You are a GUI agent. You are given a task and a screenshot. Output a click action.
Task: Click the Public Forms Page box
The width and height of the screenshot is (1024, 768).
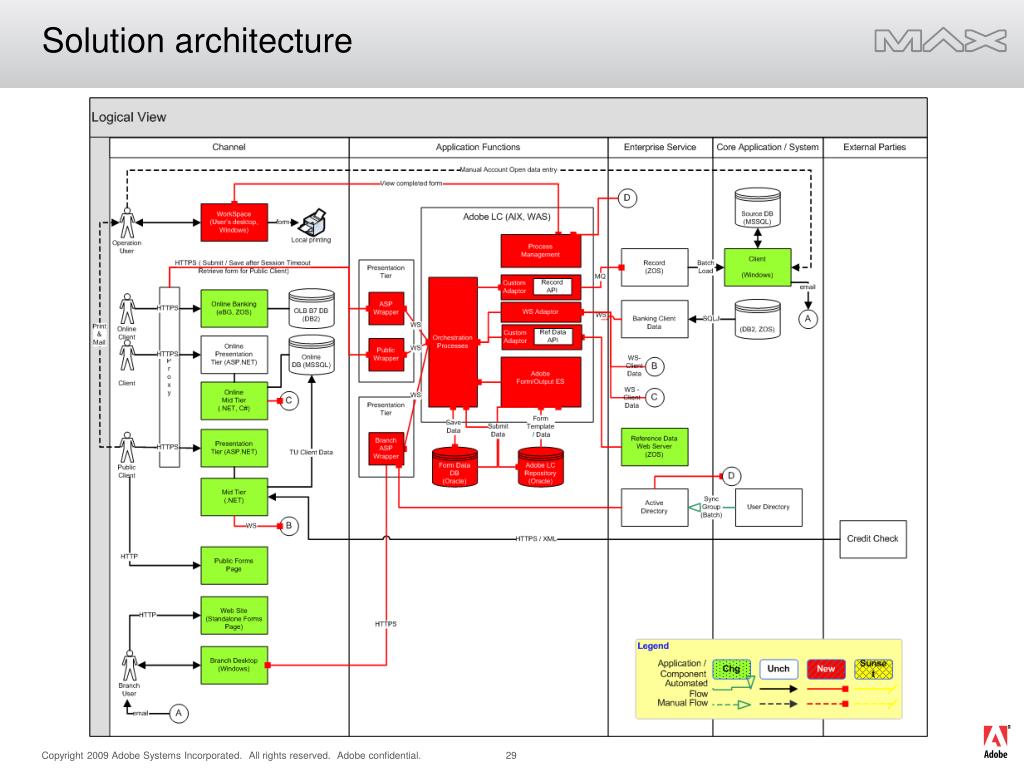(x=234, y=565)
